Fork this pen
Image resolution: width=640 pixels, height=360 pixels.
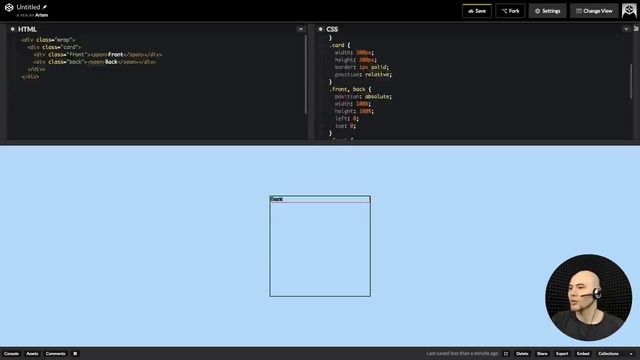[510, 11]
